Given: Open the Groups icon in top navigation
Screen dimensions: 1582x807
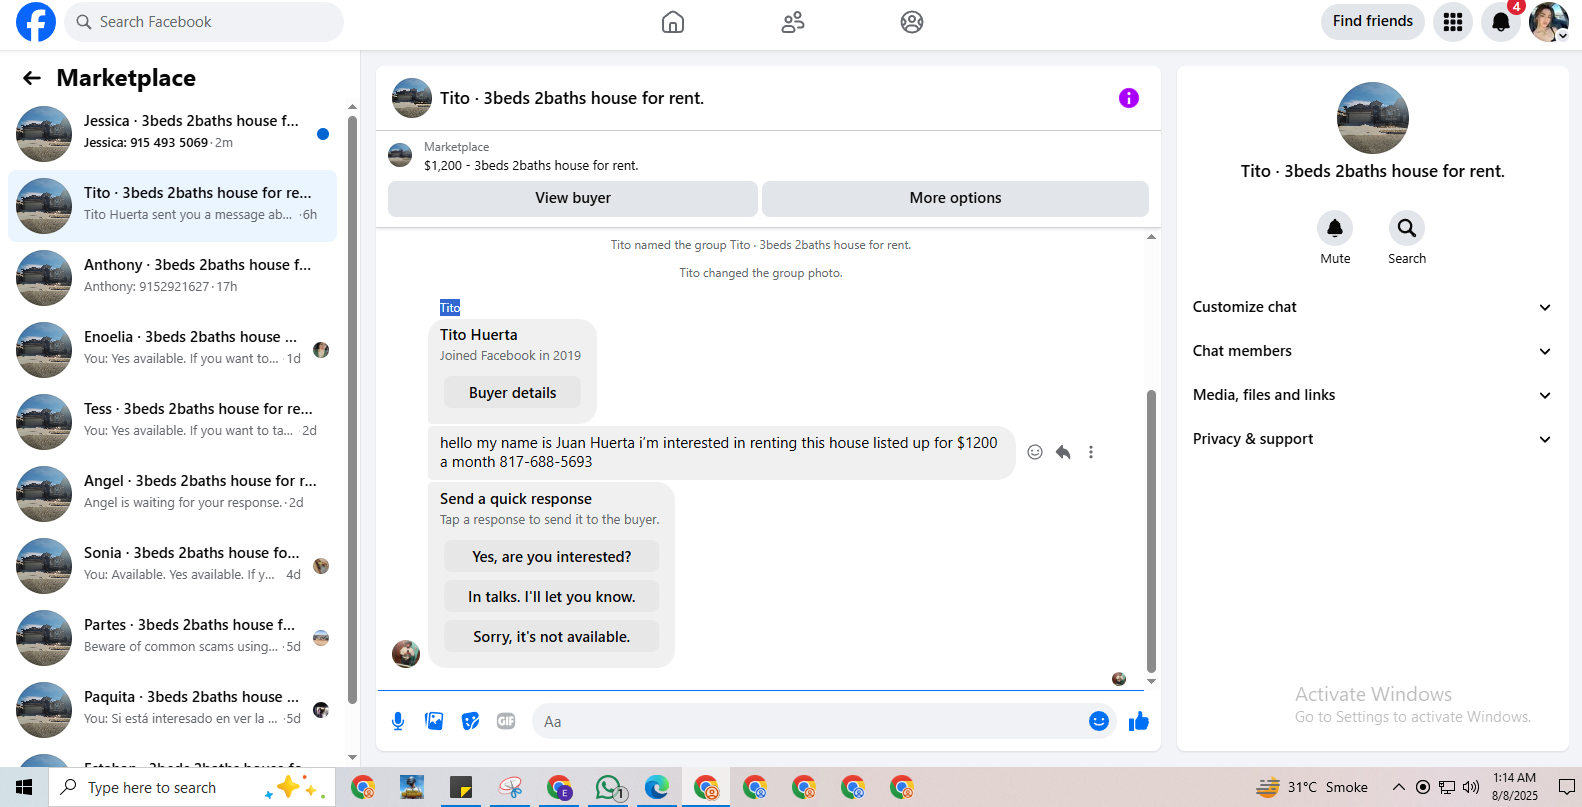Looking at the screenshot, I should point(912,22).
